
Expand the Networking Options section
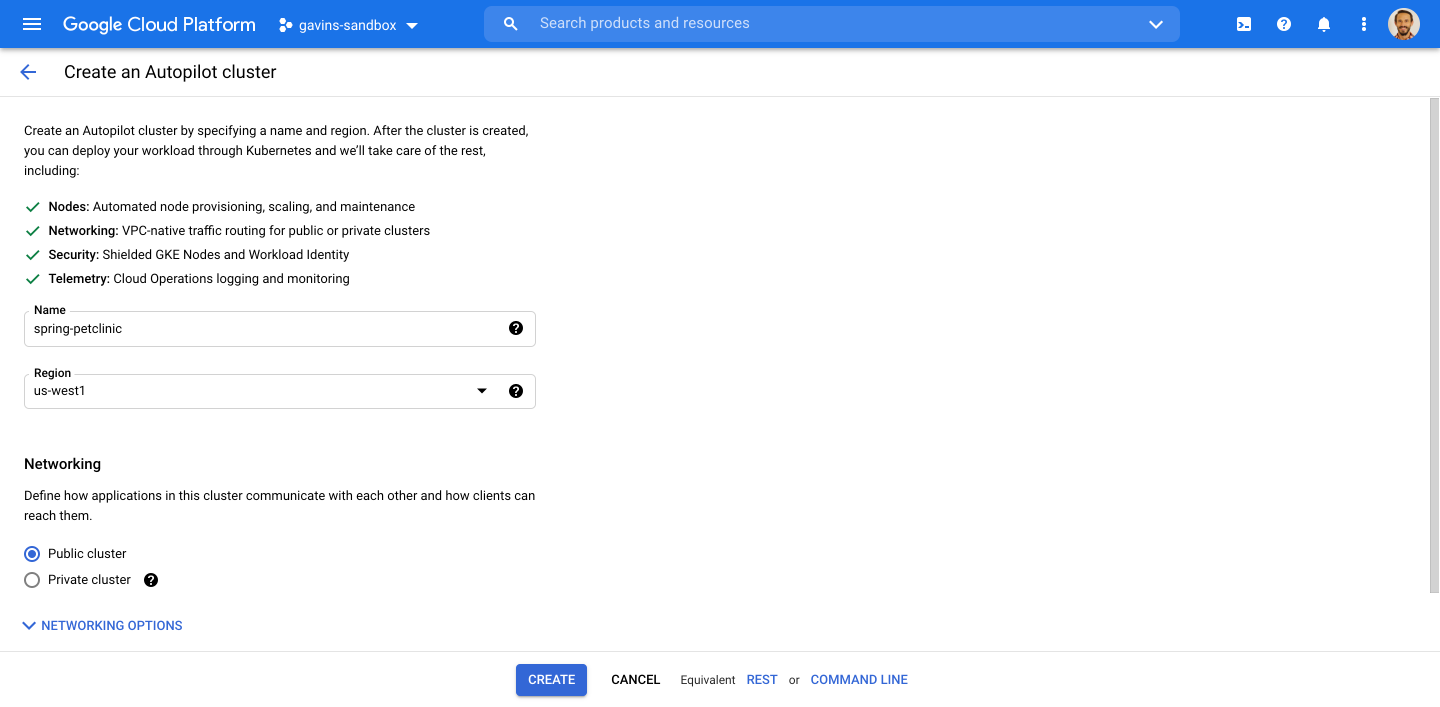pyautogui.click(x=102, y=625)
